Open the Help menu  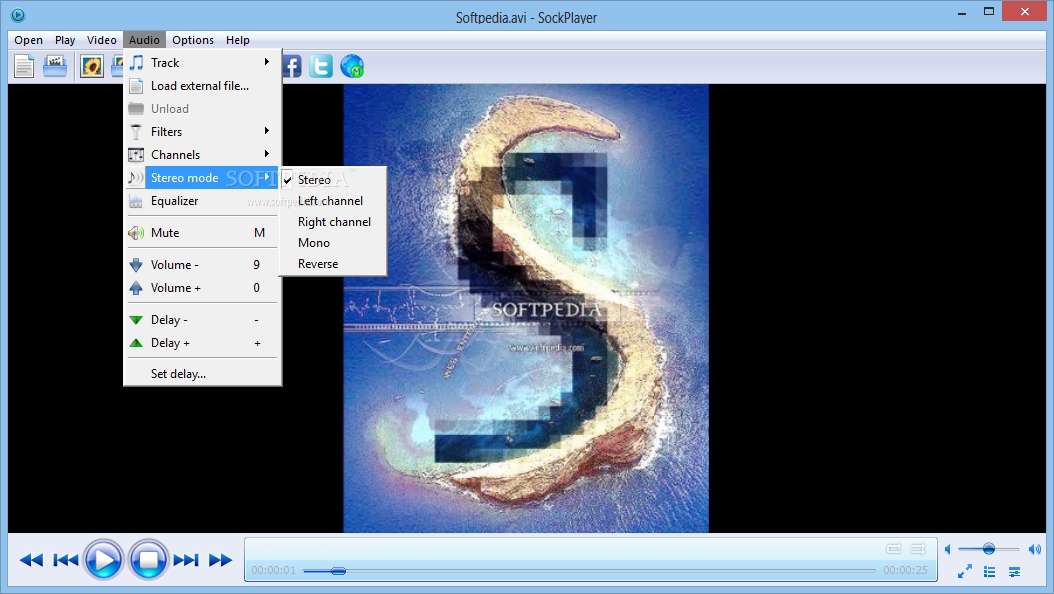coord(237,40)
